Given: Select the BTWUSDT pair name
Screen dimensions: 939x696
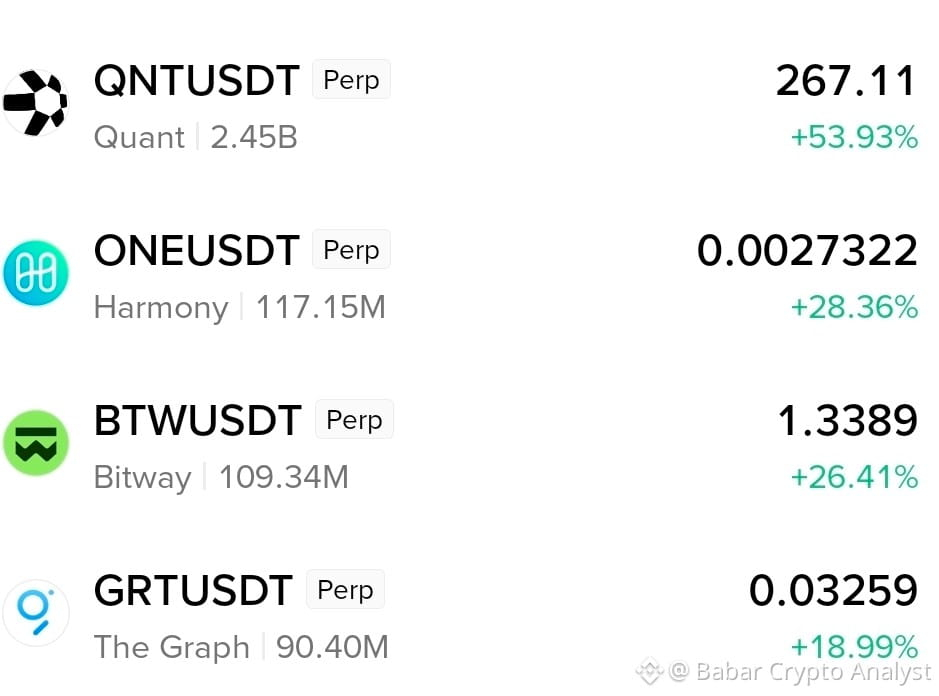Looking at the screenshot, I should tap(198, 420).
